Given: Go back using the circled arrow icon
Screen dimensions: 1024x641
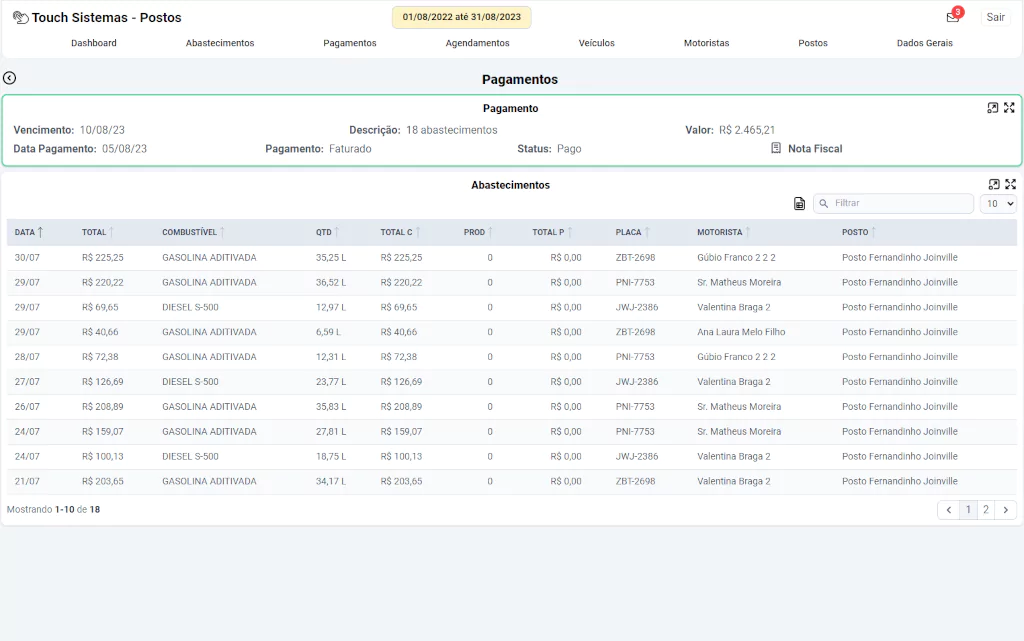Looking at the screenshot, I should (x=10, y=78).
